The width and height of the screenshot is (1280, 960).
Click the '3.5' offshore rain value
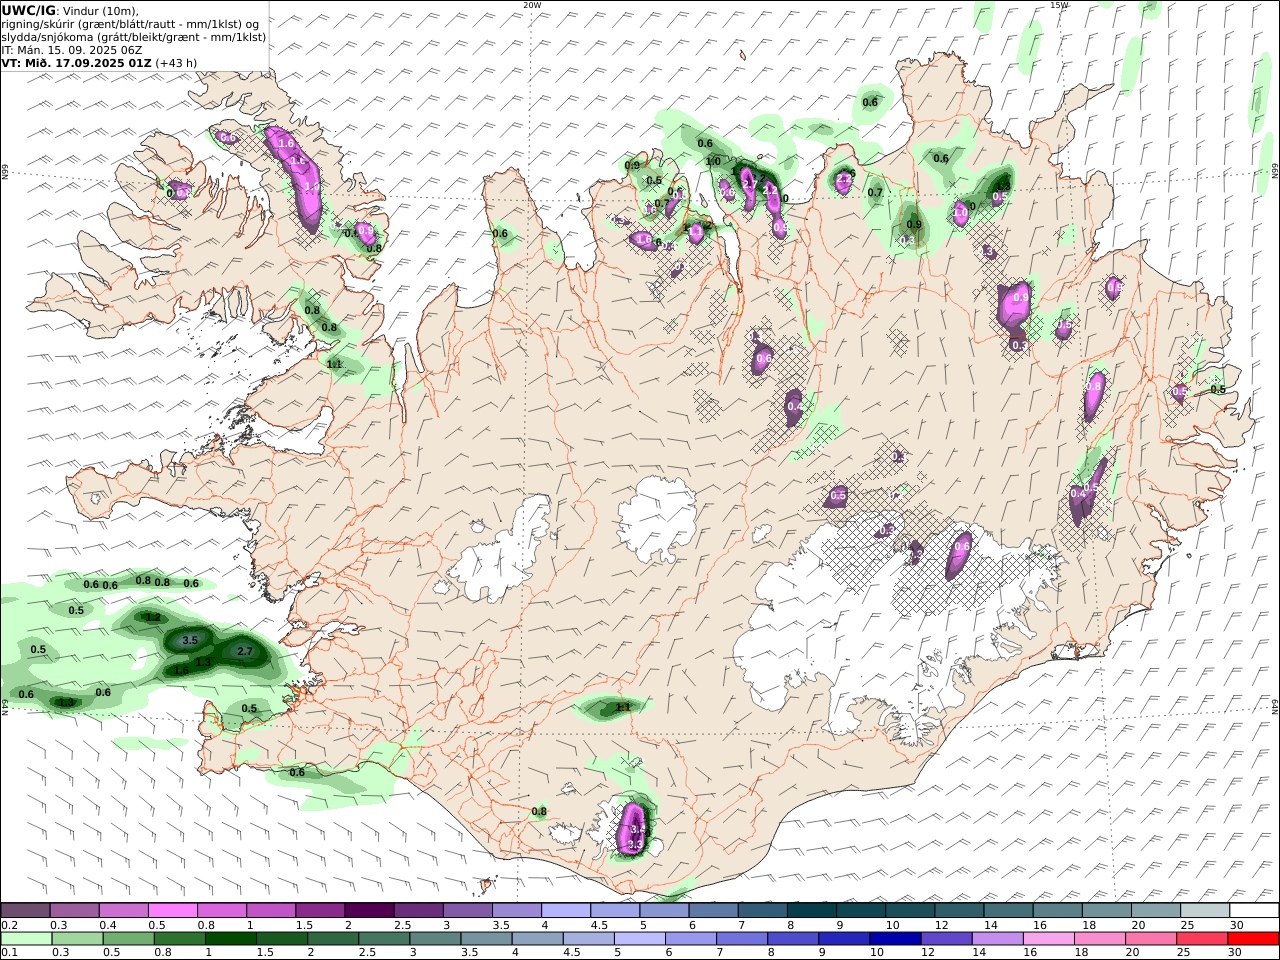[x=192, y=640]
